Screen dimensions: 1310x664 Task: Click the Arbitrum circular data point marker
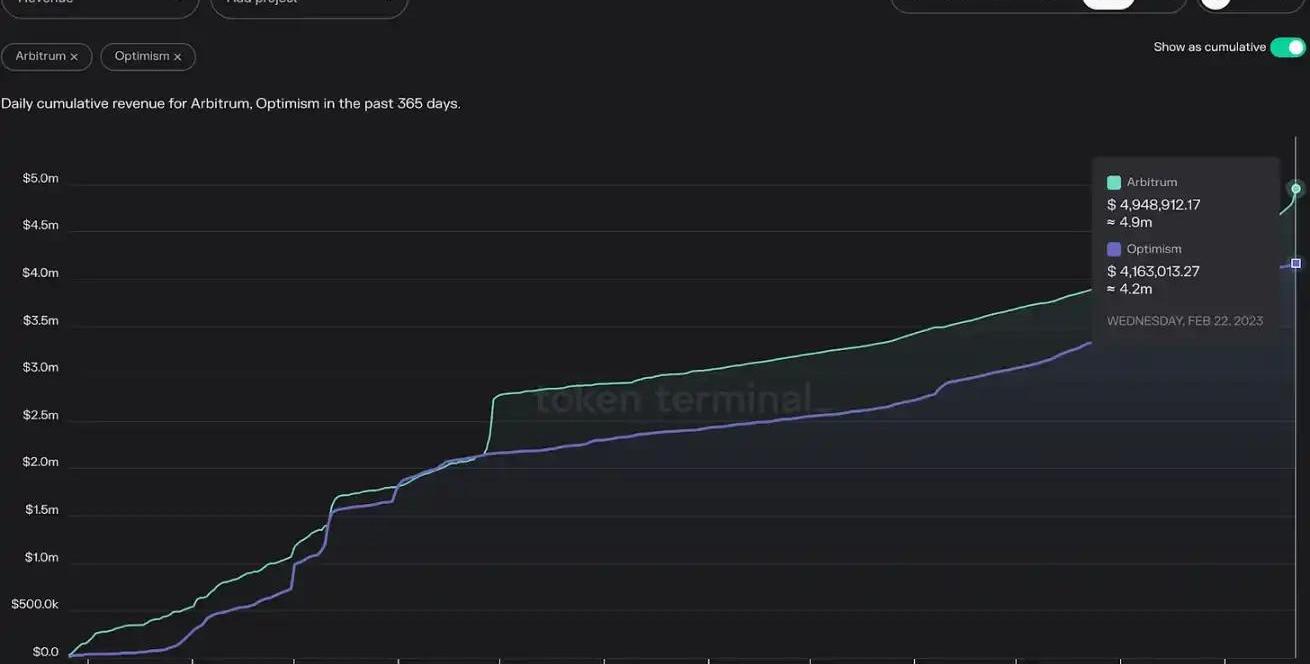[1296, 188]
